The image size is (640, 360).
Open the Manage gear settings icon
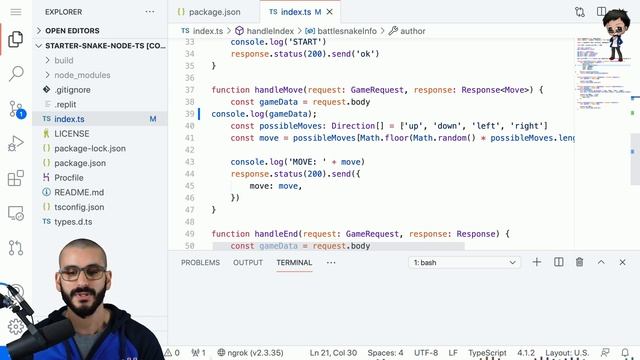16,327
